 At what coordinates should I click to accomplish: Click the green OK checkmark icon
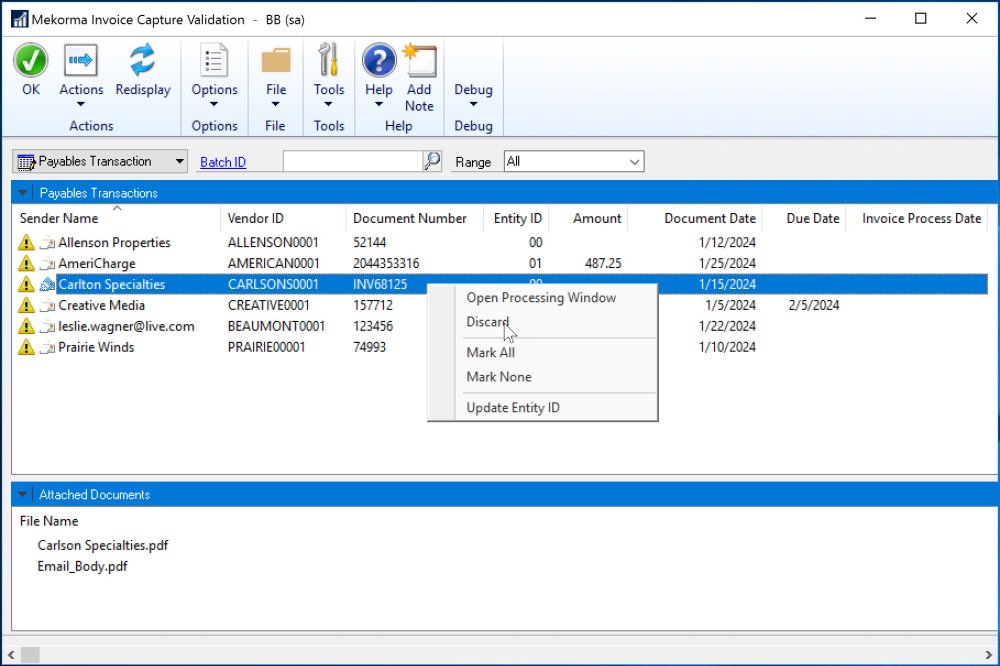[x=31, y=61]
